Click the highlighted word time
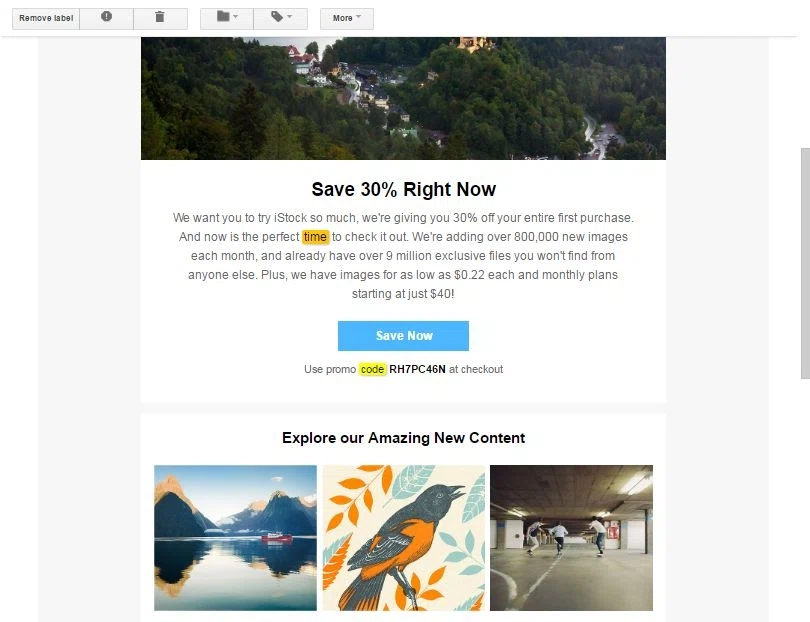The image size is (810, 622). tap(315, 237)
